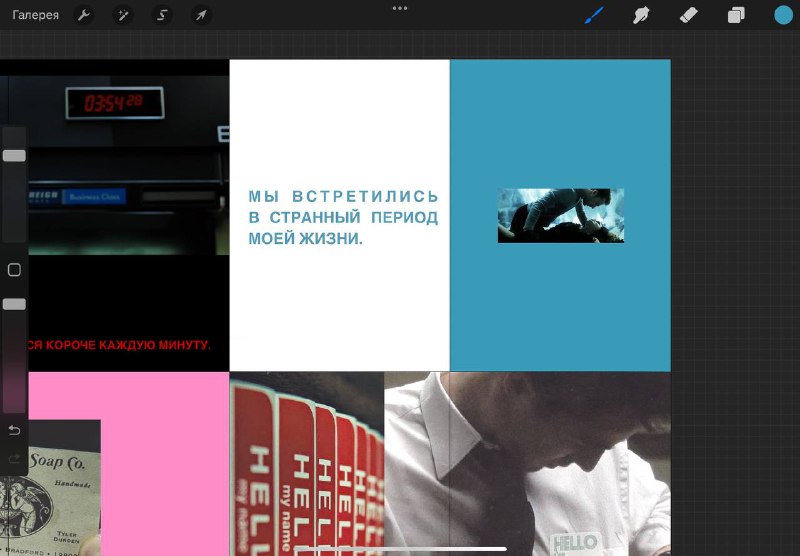Activate the Selection S-shaped tool
Image resolution: width=800 pixels, height=556 pixels.
click(162, 15)
